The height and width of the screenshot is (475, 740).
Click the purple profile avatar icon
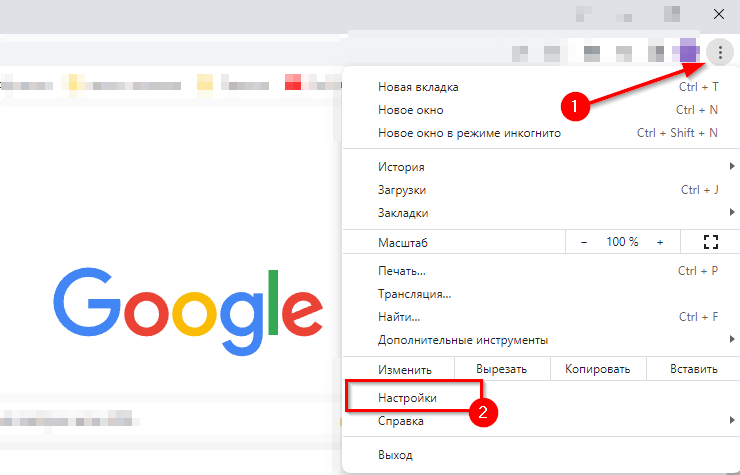point(688,50)
